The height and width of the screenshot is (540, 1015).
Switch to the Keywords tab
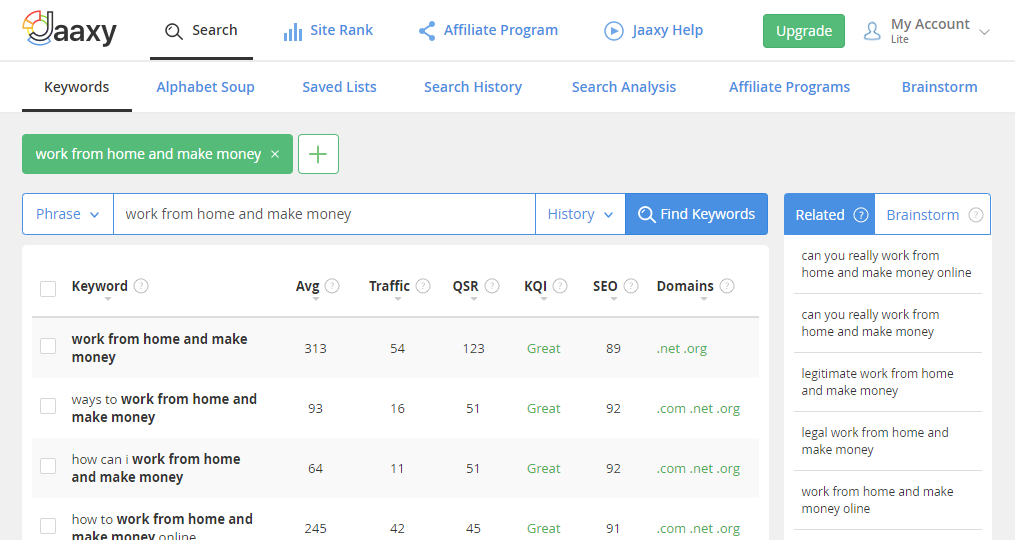coord(76,87)
